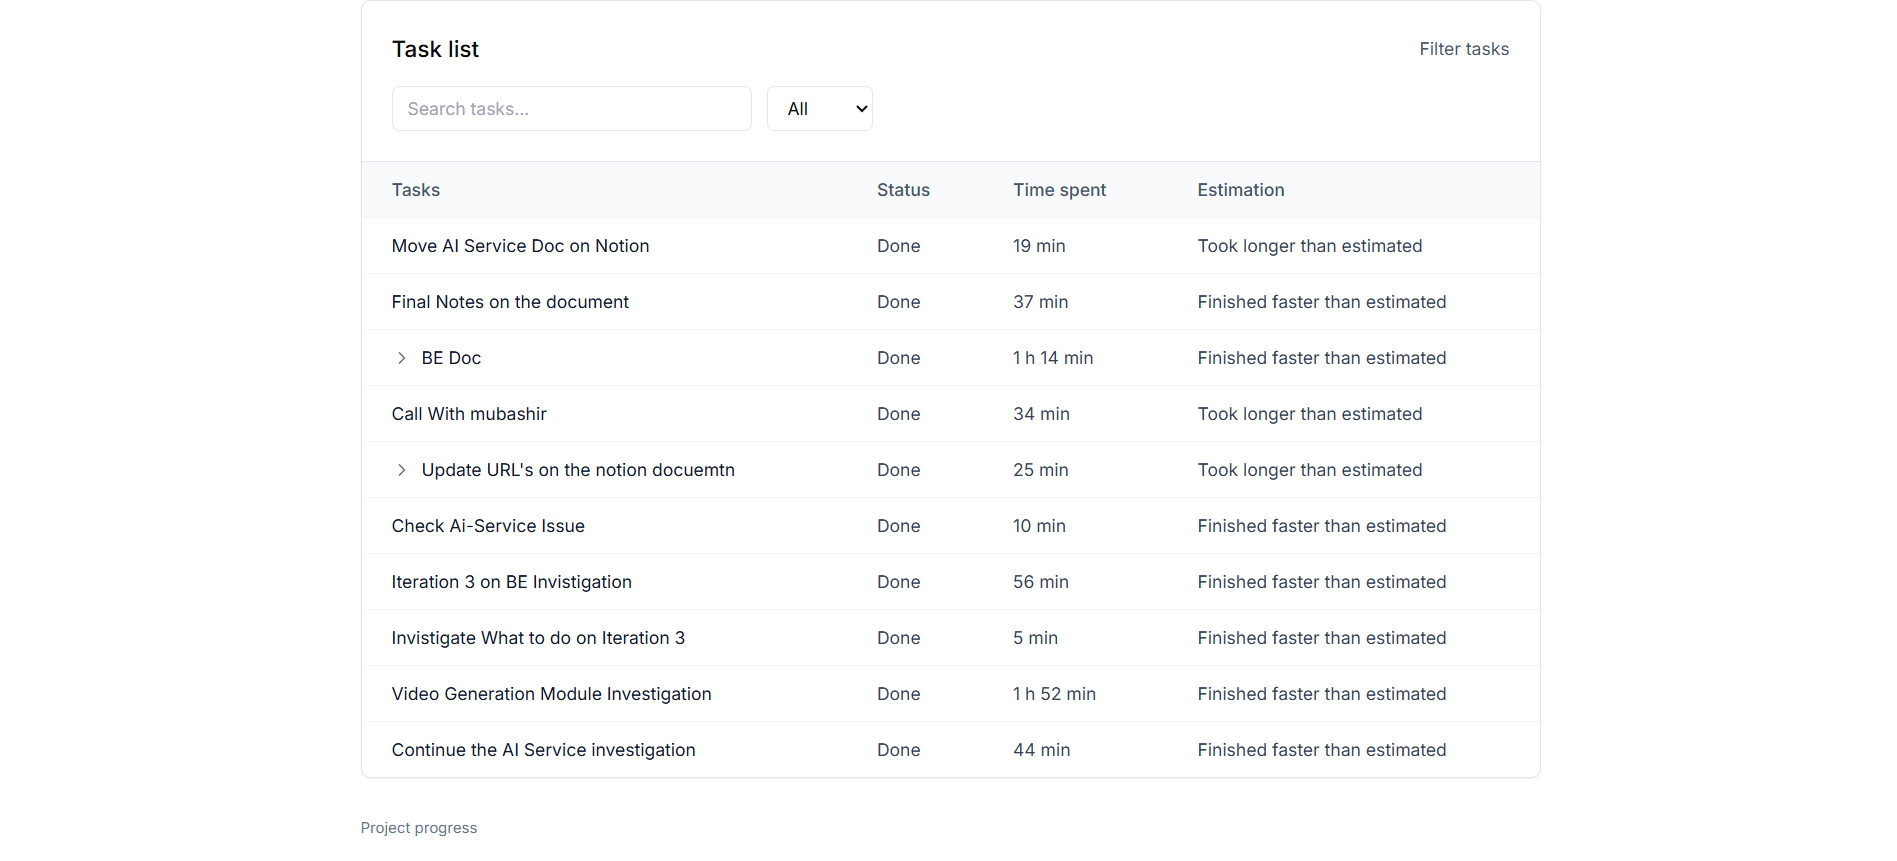Select Move AI Service Doc on Notion task
1897x861 pixels.
[x=520, y=246]
